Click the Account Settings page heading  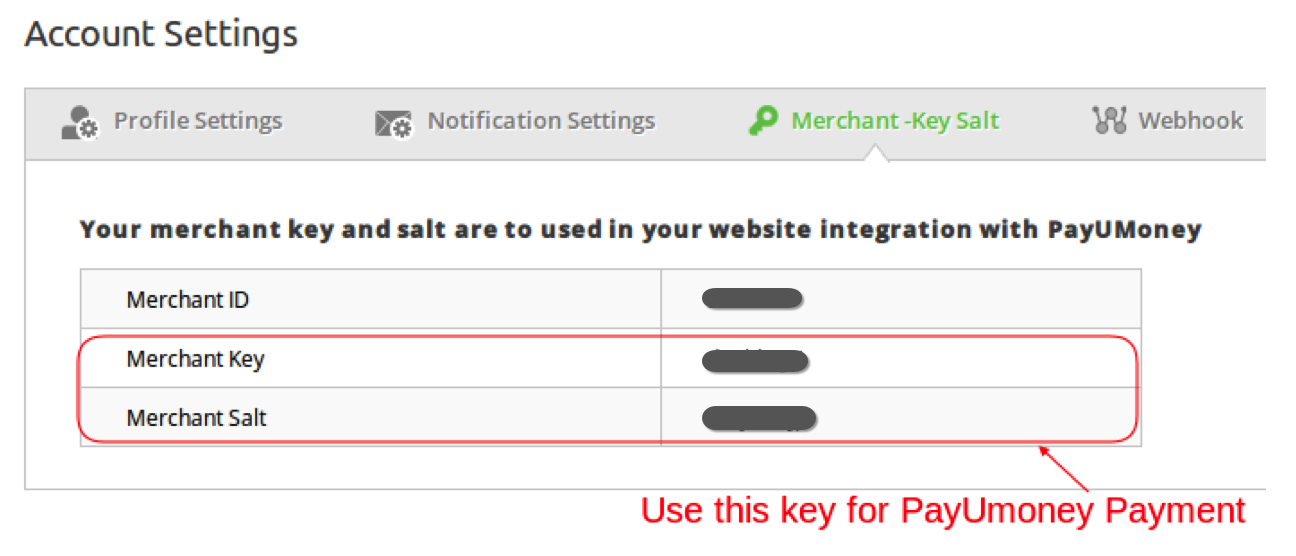[x=161, y=34]
